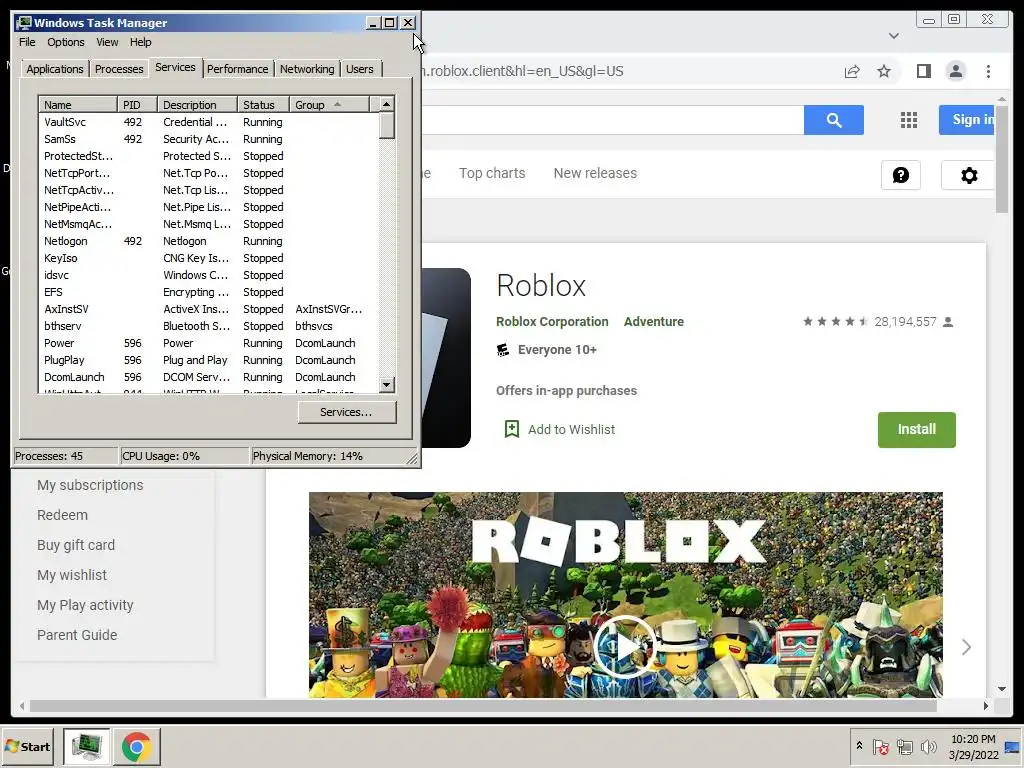
Task: Sort services by Description column header
Action: pos(197,104)
